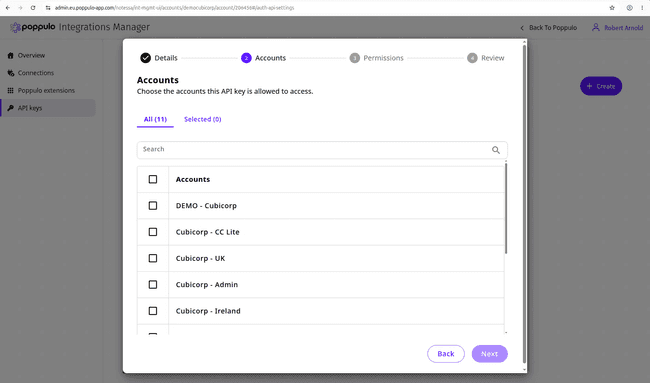Image resolution: width=650 pixels, height=383 pixels.
Task: Click the Review step number circle
Action: coord(472,58)
